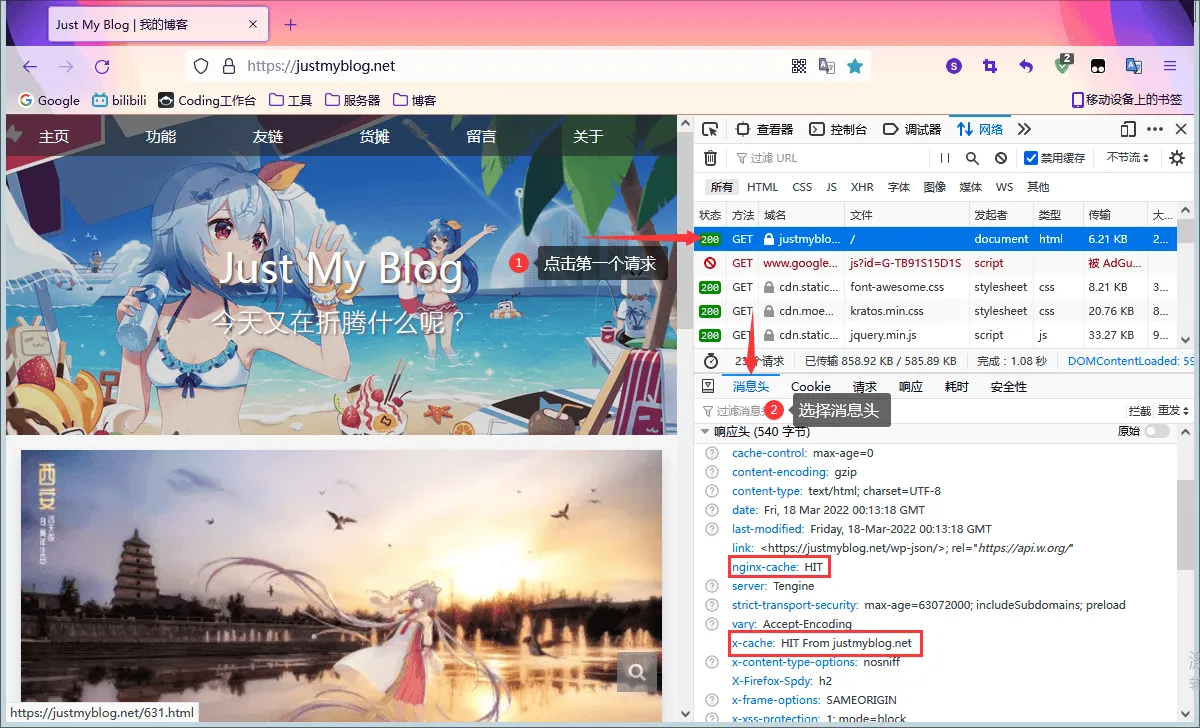Open the Firefox hamburger menu
Image resolution: width=1200 pixels, height=728 pixels.
pyautogui.click(x=1169, y=66)
